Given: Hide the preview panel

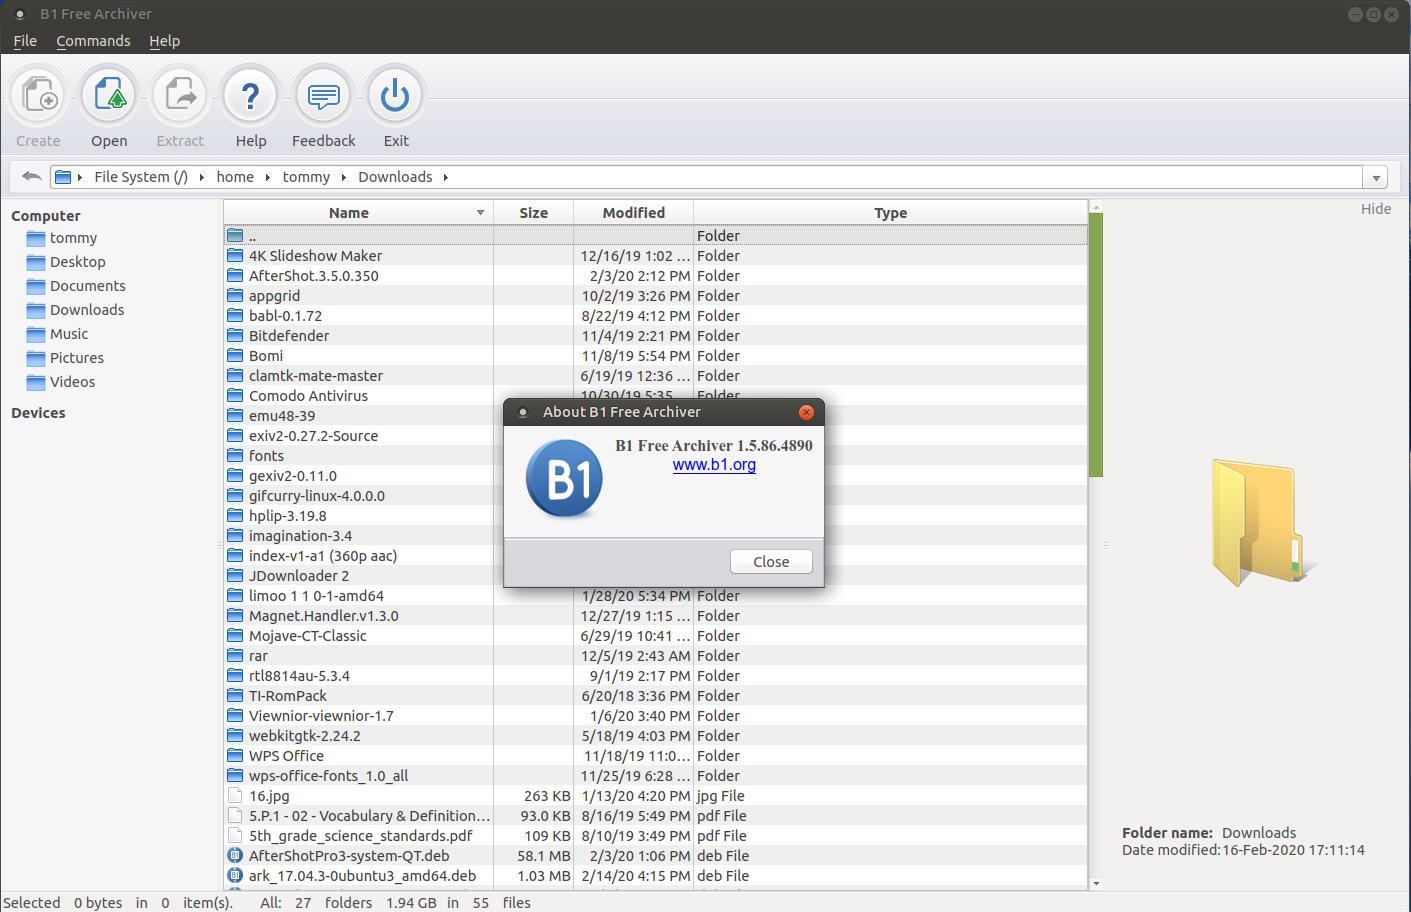Looking at the screenshot, I should click(1376, 209).
